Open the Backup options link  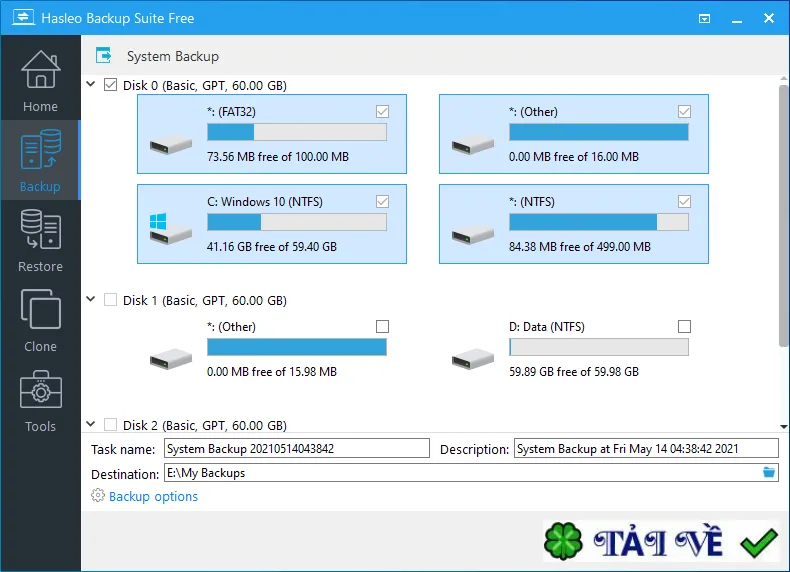coord(153,496)
